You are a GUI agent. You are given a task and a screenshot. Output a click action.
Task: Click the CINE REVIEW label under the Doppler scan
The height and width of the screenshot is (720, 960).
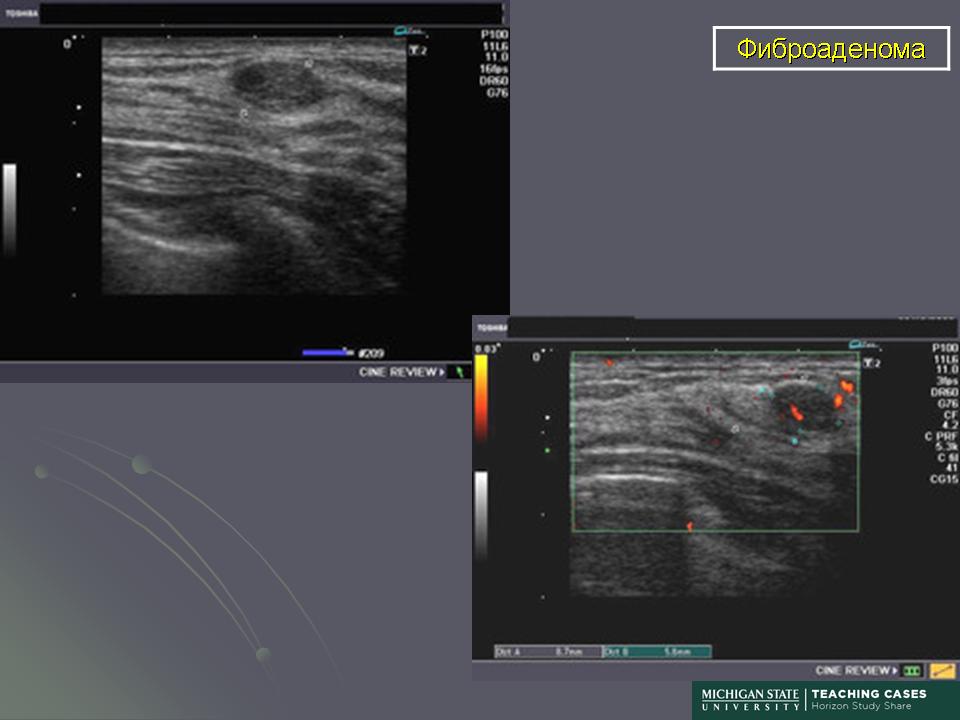(856, 671)
